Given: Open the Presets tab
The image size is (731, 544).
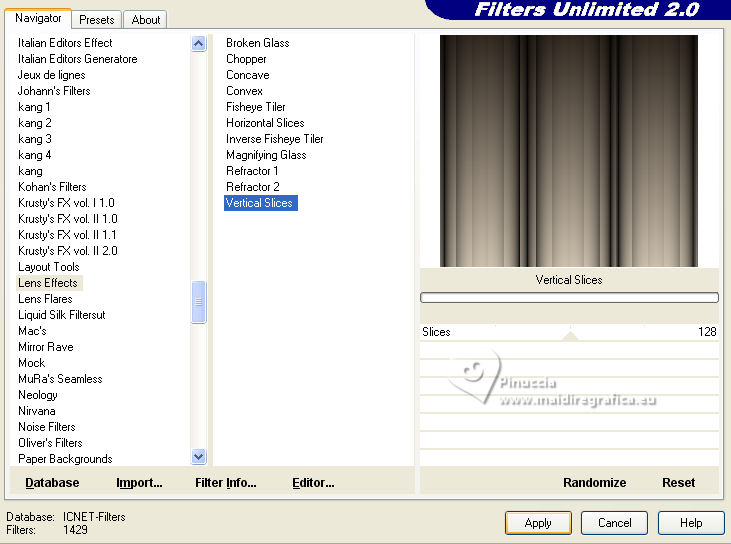Looking at the screenshot, I should (x=97, y=20).
